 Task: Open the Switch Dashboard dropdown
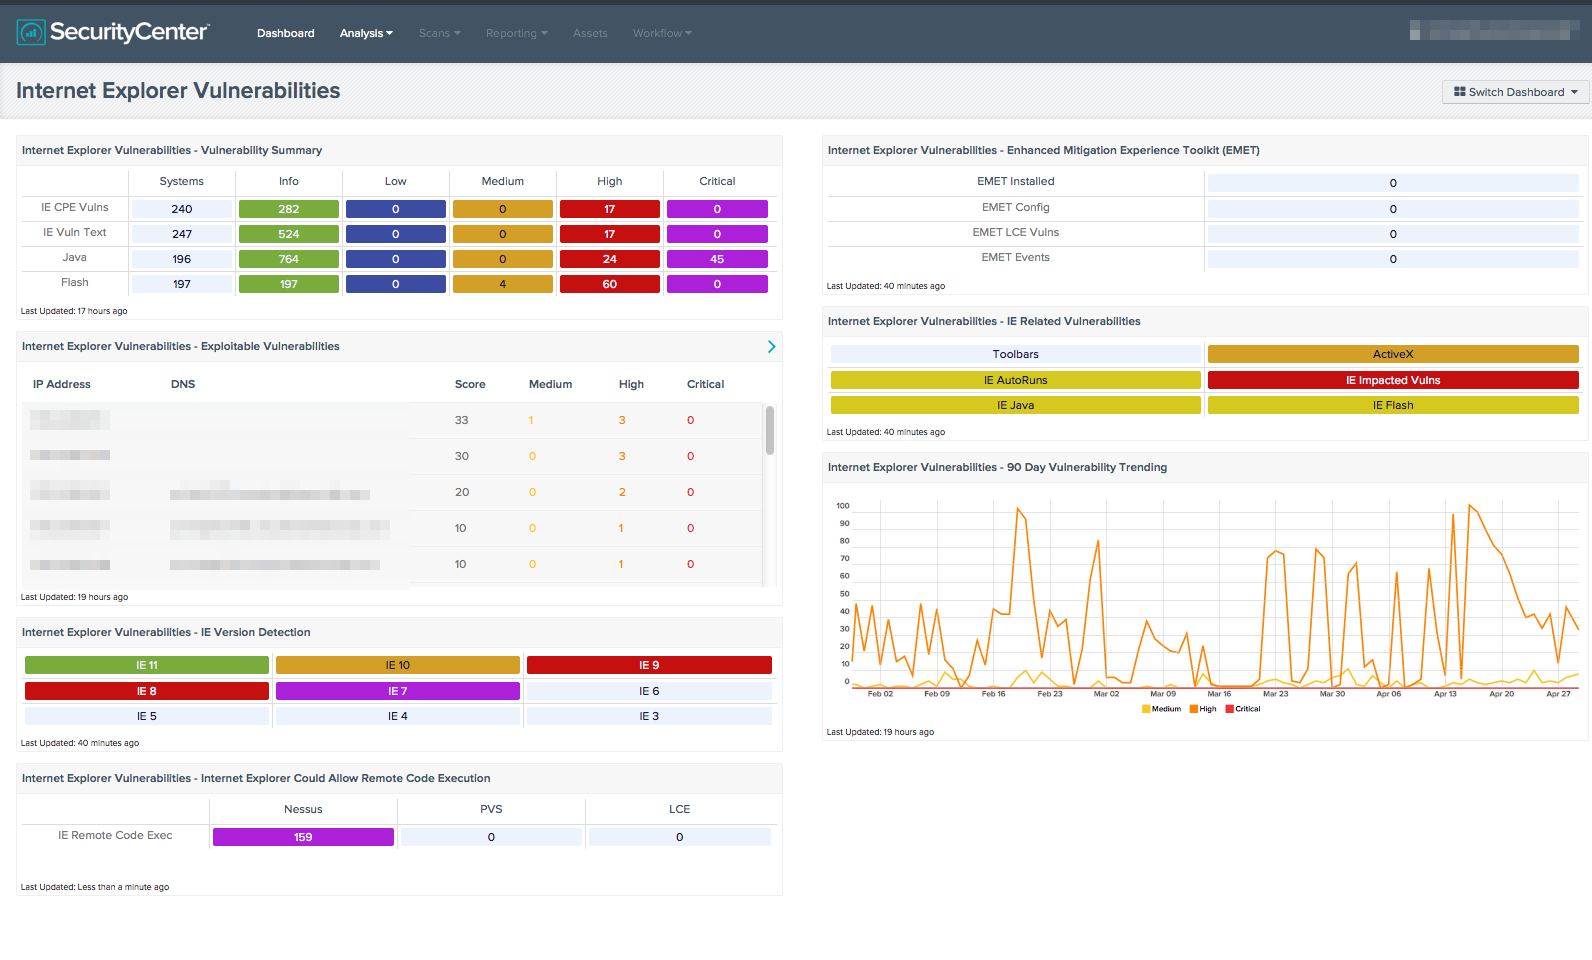click(1515, 92)
